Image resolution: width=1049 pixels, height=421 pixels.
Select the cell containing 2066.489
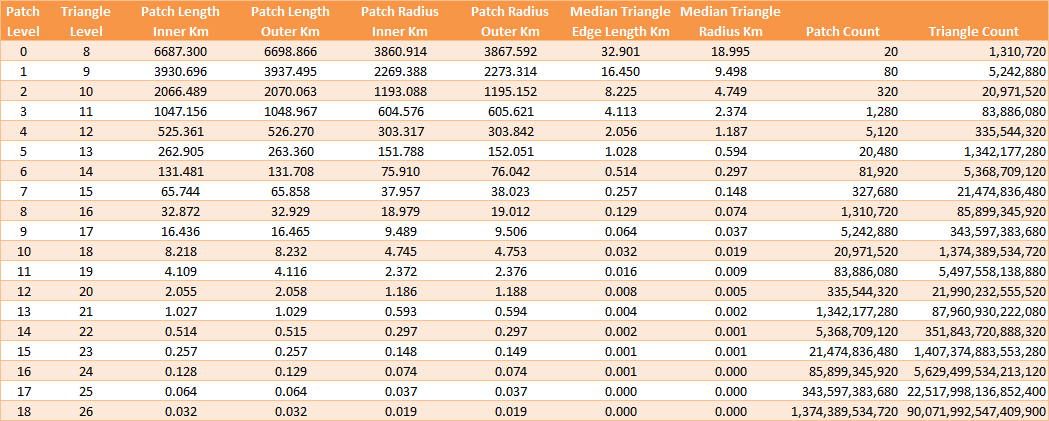[181, 91]
